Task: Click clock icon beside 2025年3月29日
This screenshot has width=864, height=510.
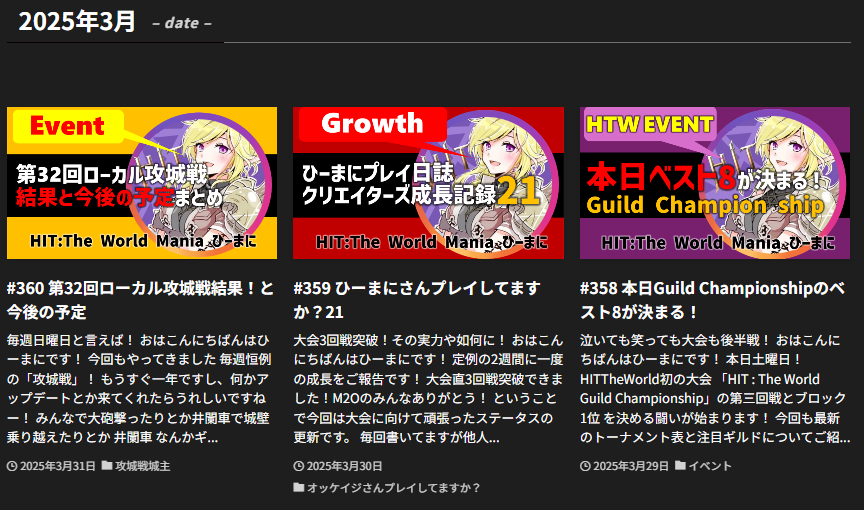Action: (x=585, y=466)
